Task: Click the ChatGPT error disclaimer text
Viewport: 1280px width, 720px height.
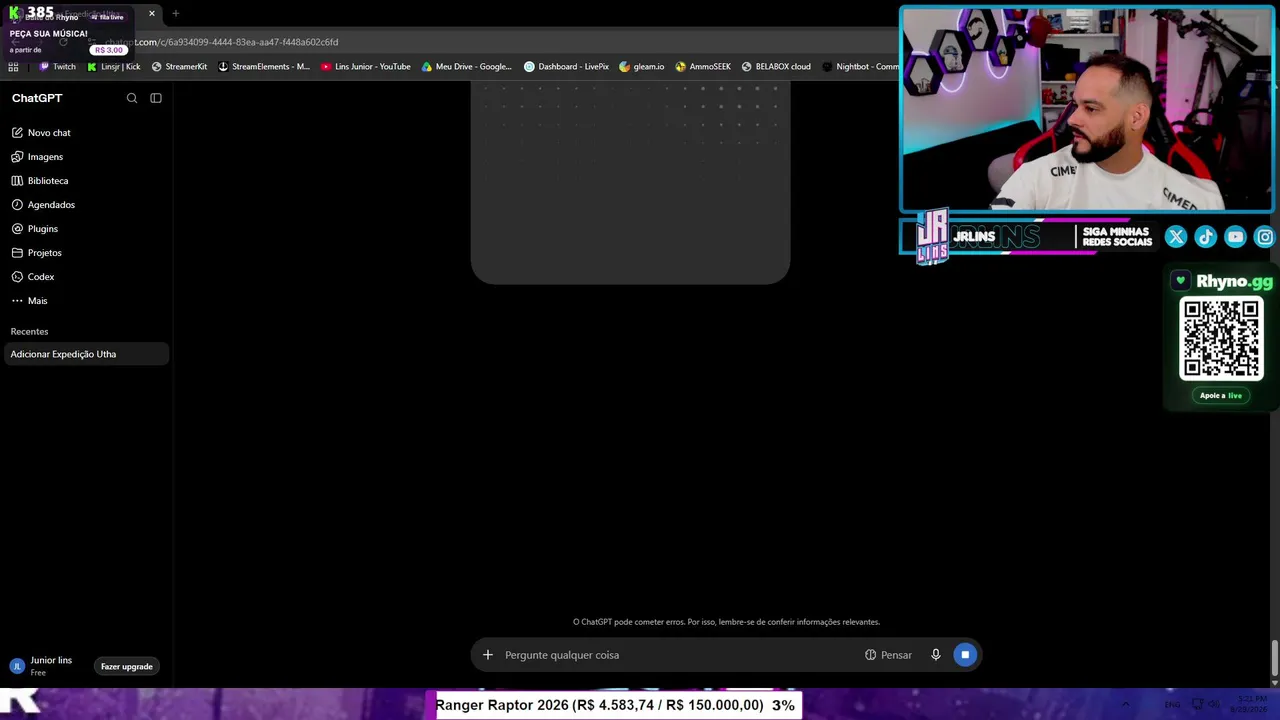Action: pos(726,622)
